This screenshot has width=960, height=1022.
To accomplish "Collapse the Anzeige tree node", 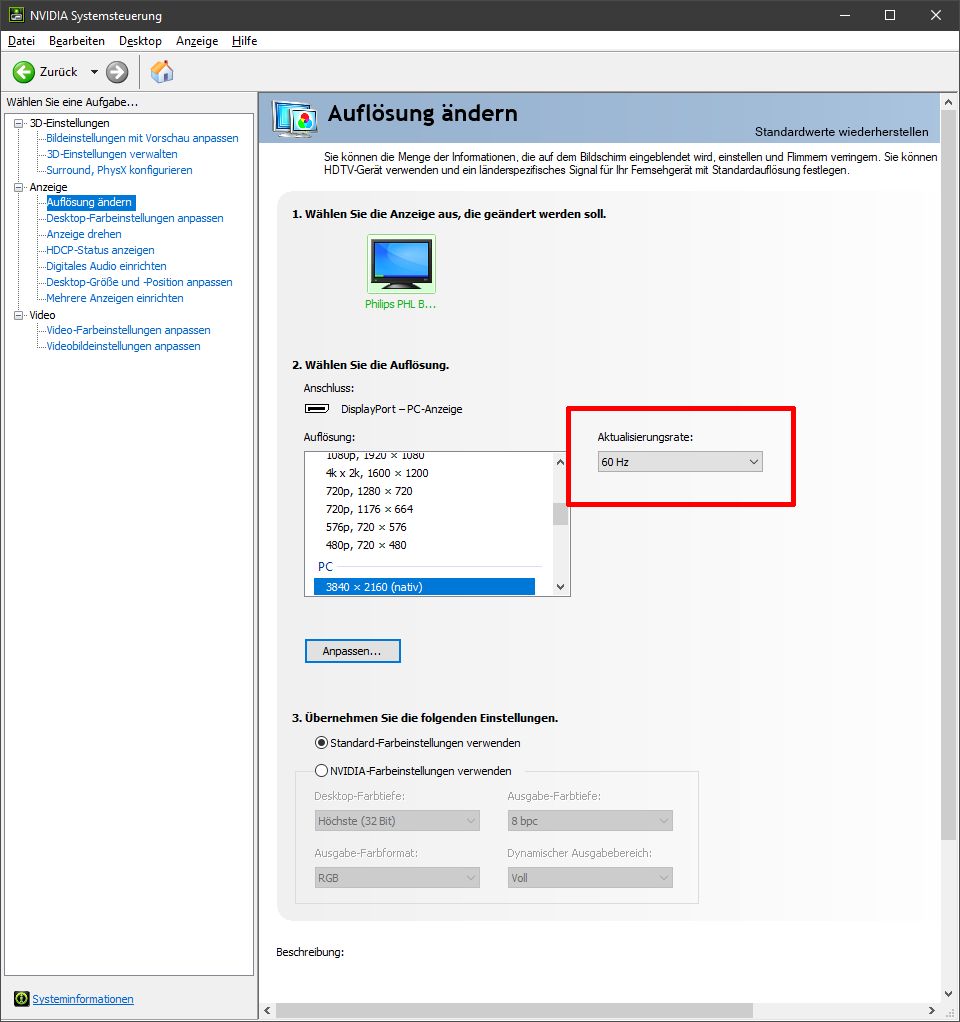I will click(18, 187).
